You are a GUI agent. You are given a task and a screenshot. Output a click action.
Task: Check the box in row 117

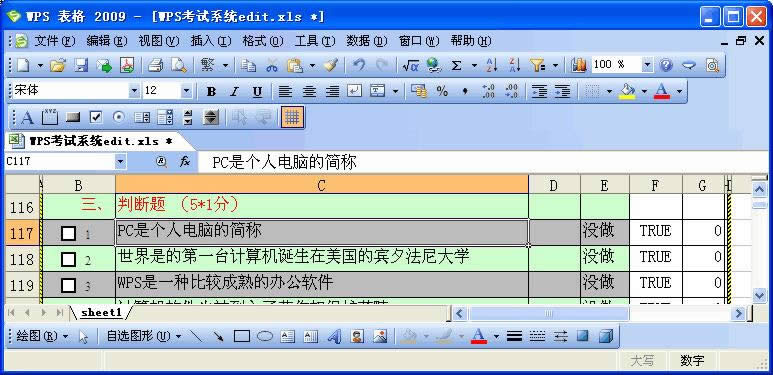click(x=69, y=233)
